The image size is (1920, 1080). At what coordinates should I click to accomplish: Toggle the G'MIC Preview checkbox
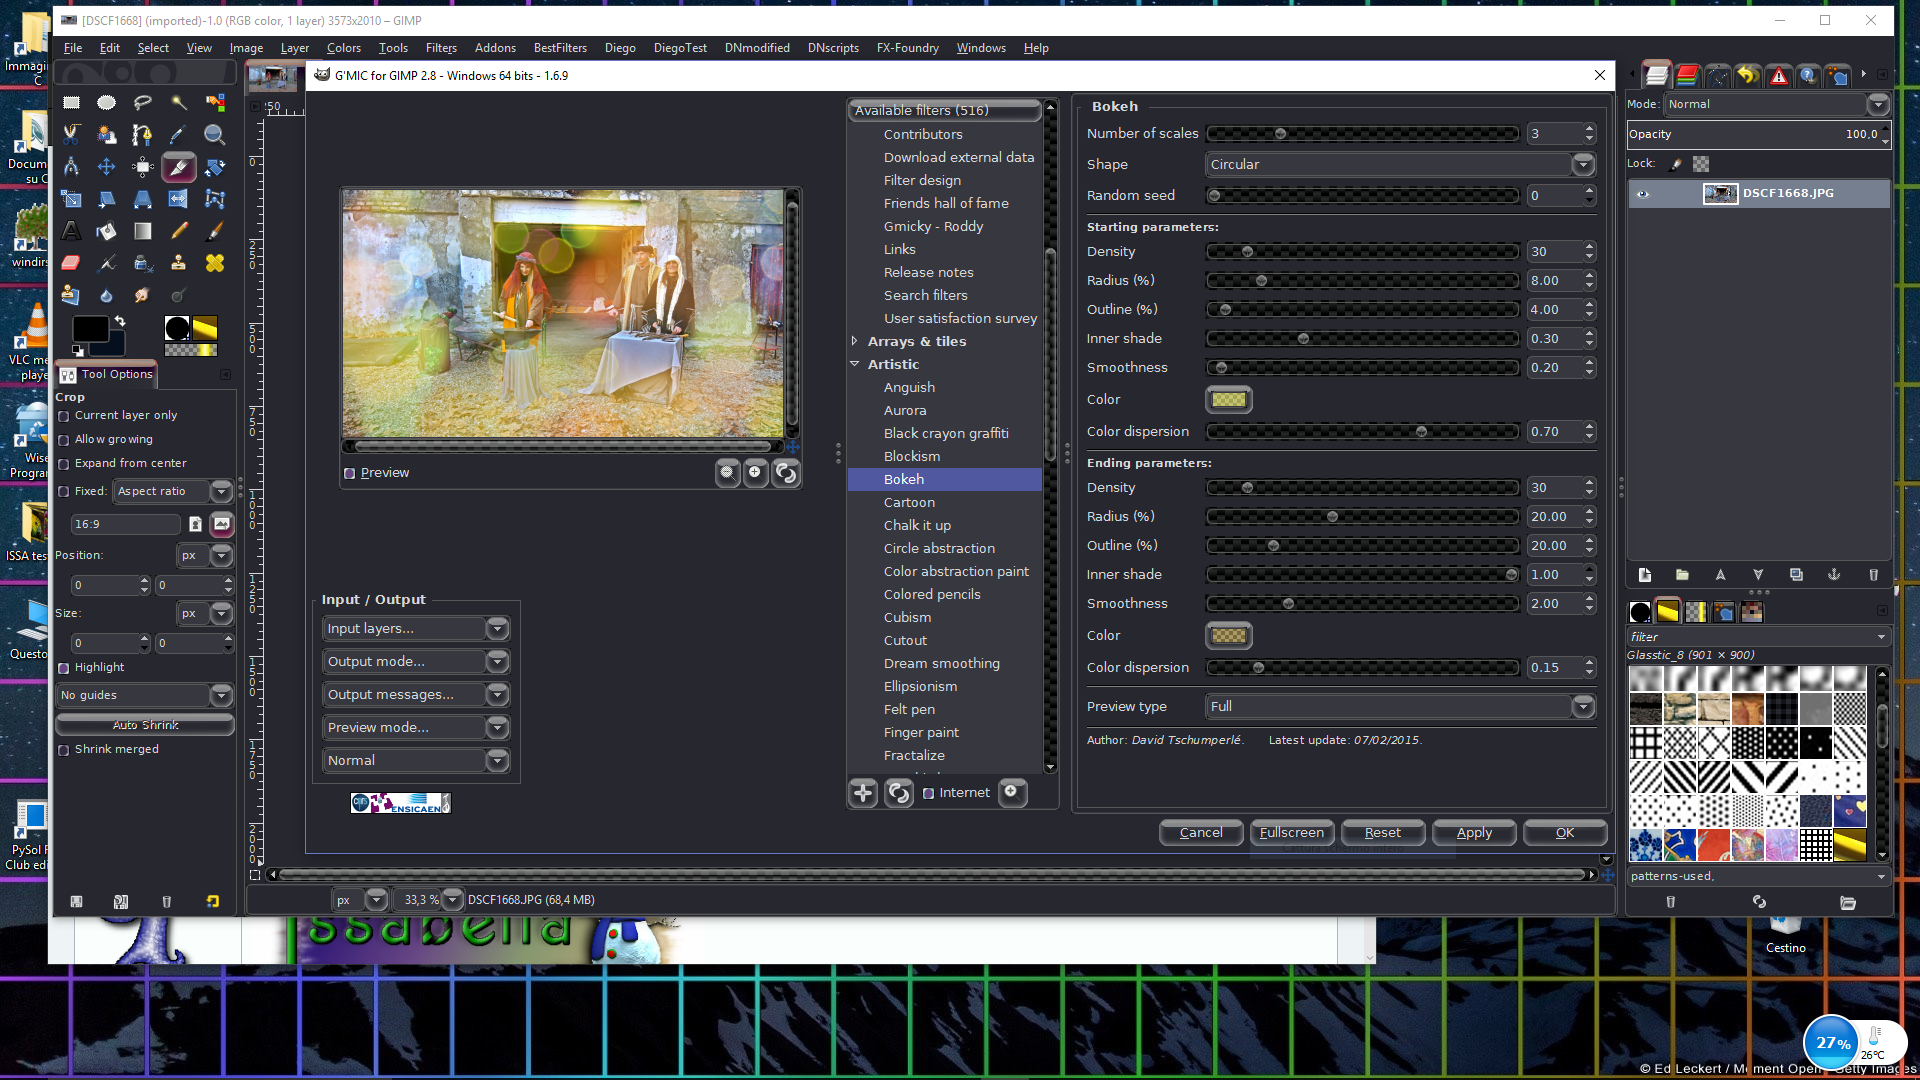350,473
